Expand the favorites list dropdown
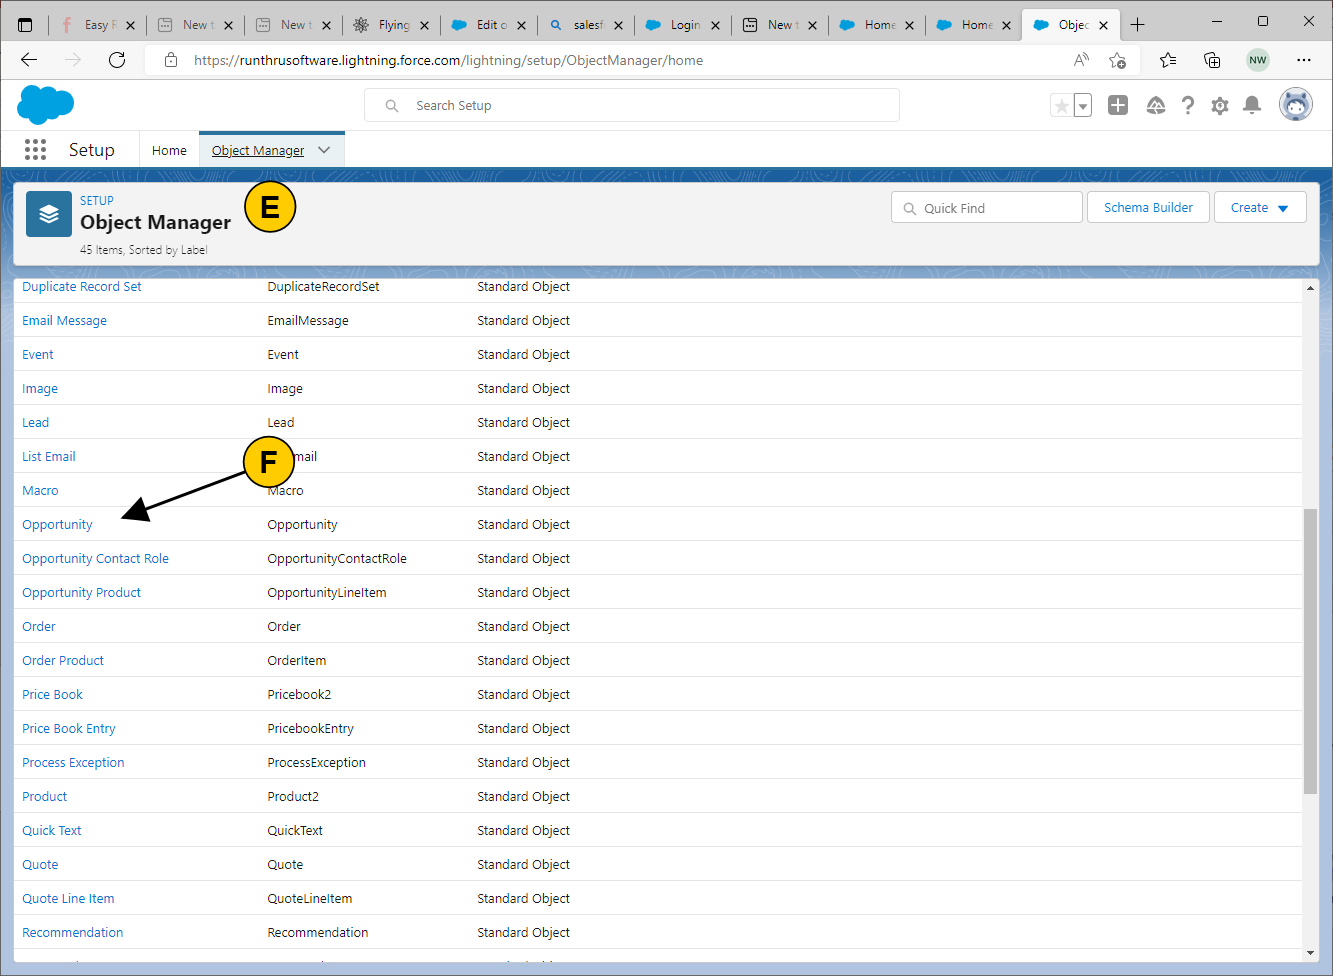Viewport: 1333px width, 976px height. pos(1083,106)
